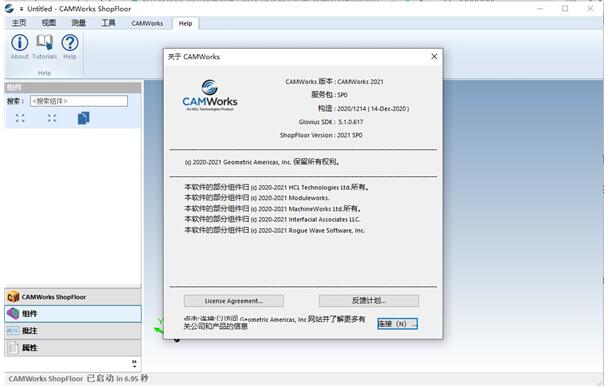
Task: Click app icon in title bar
Action: 9,8
